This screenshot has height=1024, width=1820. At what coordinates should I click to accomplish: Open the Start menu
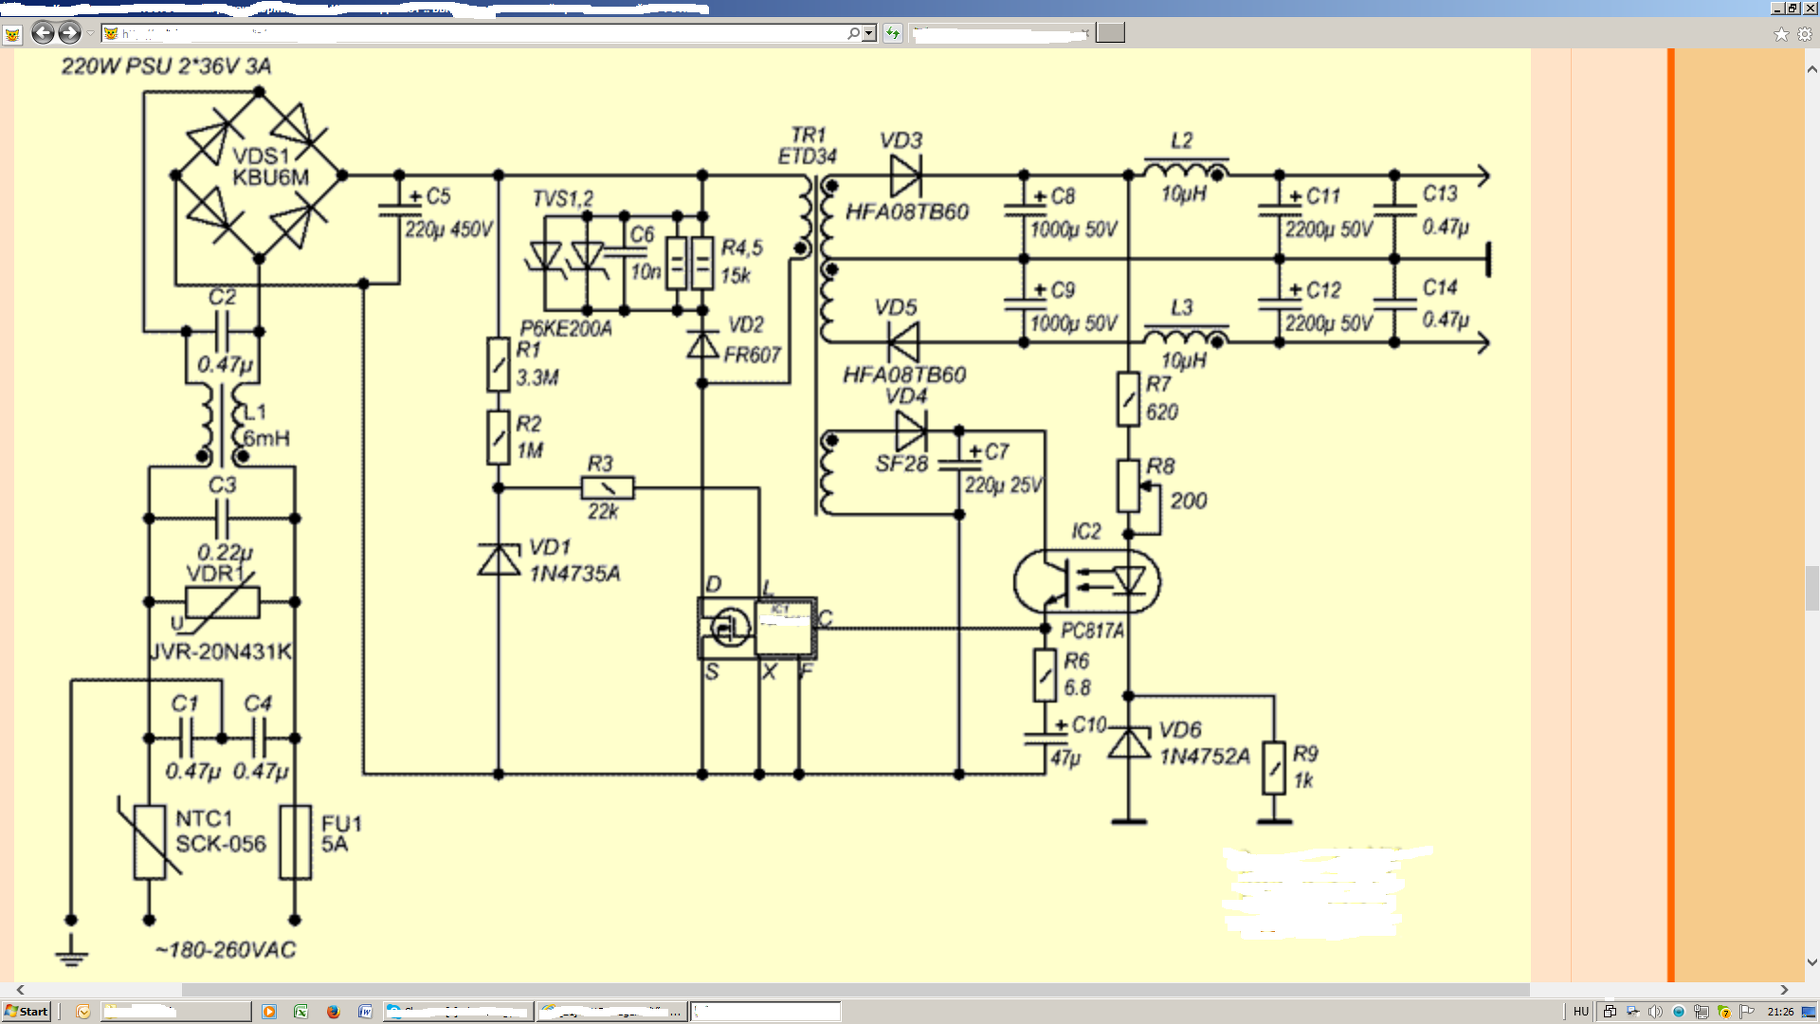click(26, 1011)
